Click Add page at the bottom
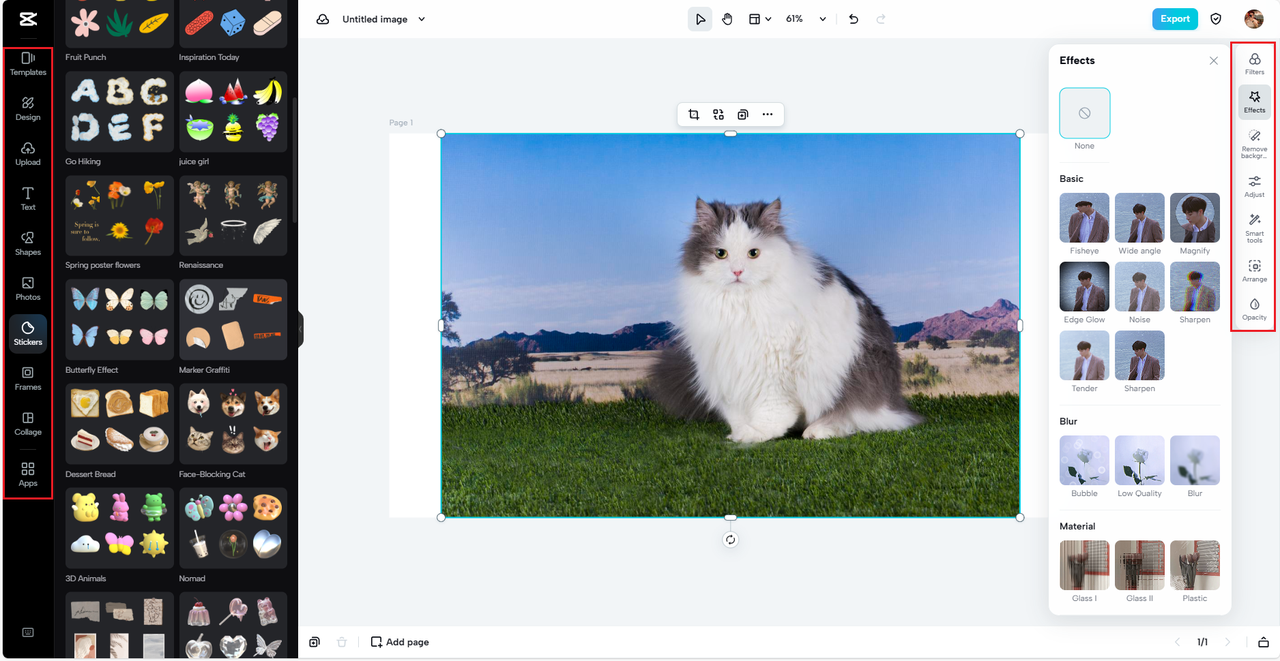The image size is (1280, 661). pos(400,642)
